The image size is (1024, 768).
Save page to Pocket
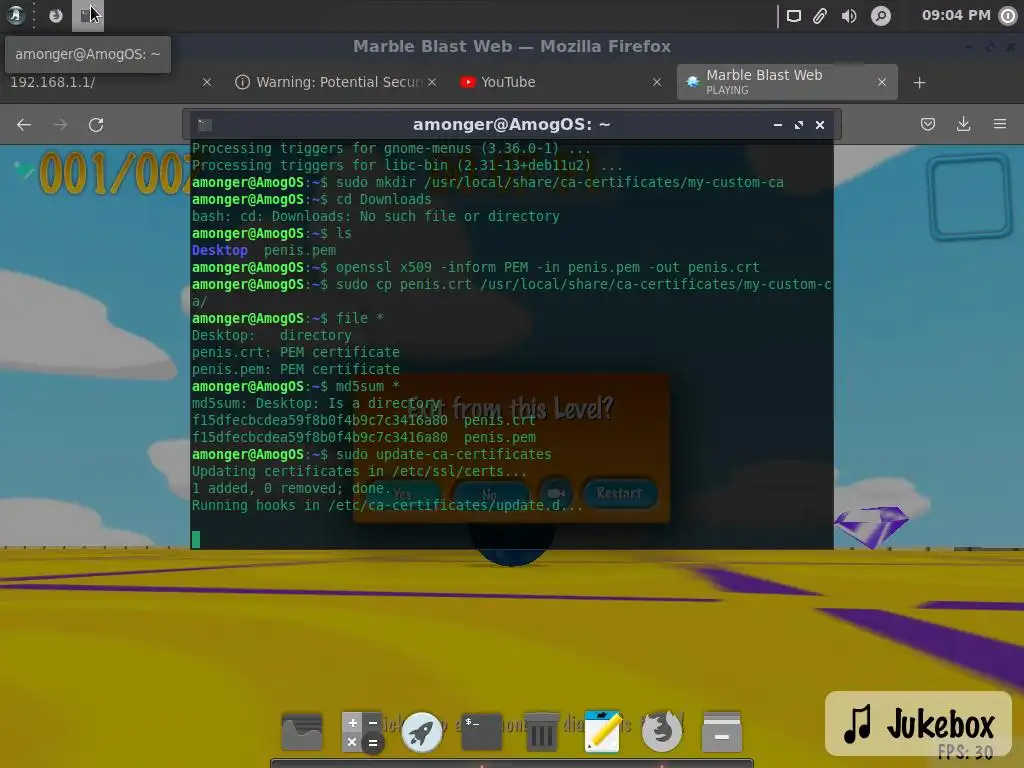[928, 124]
